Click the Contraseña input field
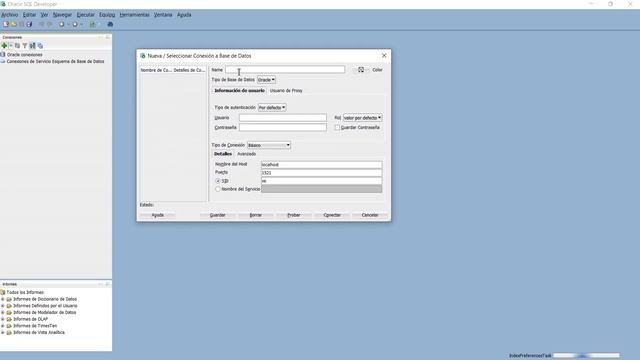Viewport: 640px width, 360px height. [x=283, y=128]
